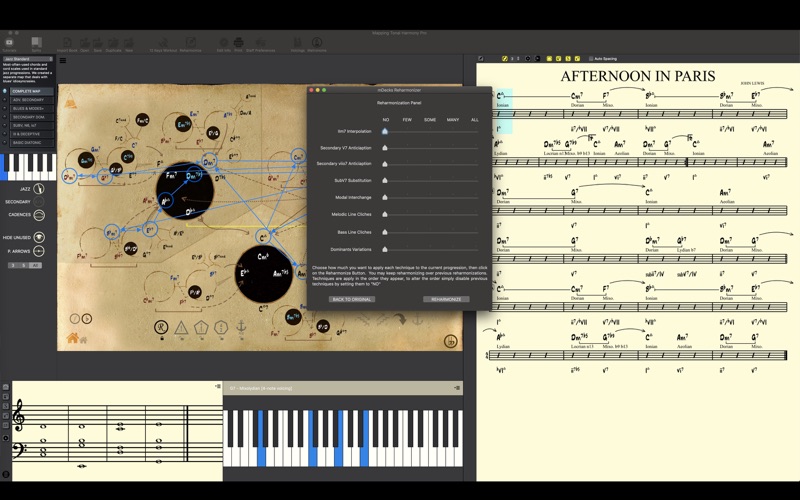Click the triangle icon below the map
This screenshot has height=500, width=800.
point(181,328)
